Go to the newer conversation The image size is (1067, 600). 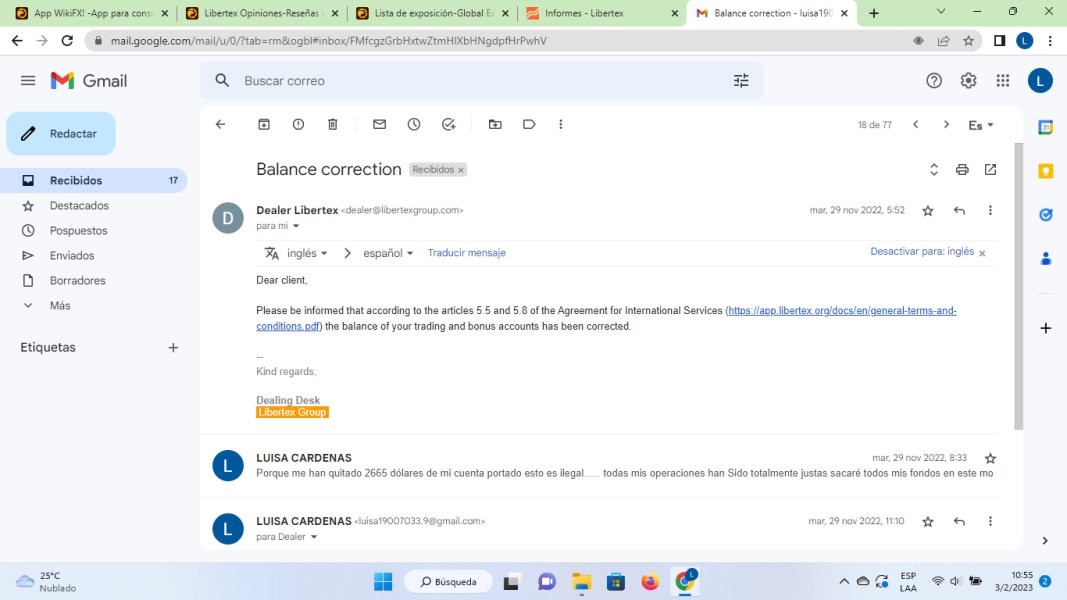click(916, 124)
